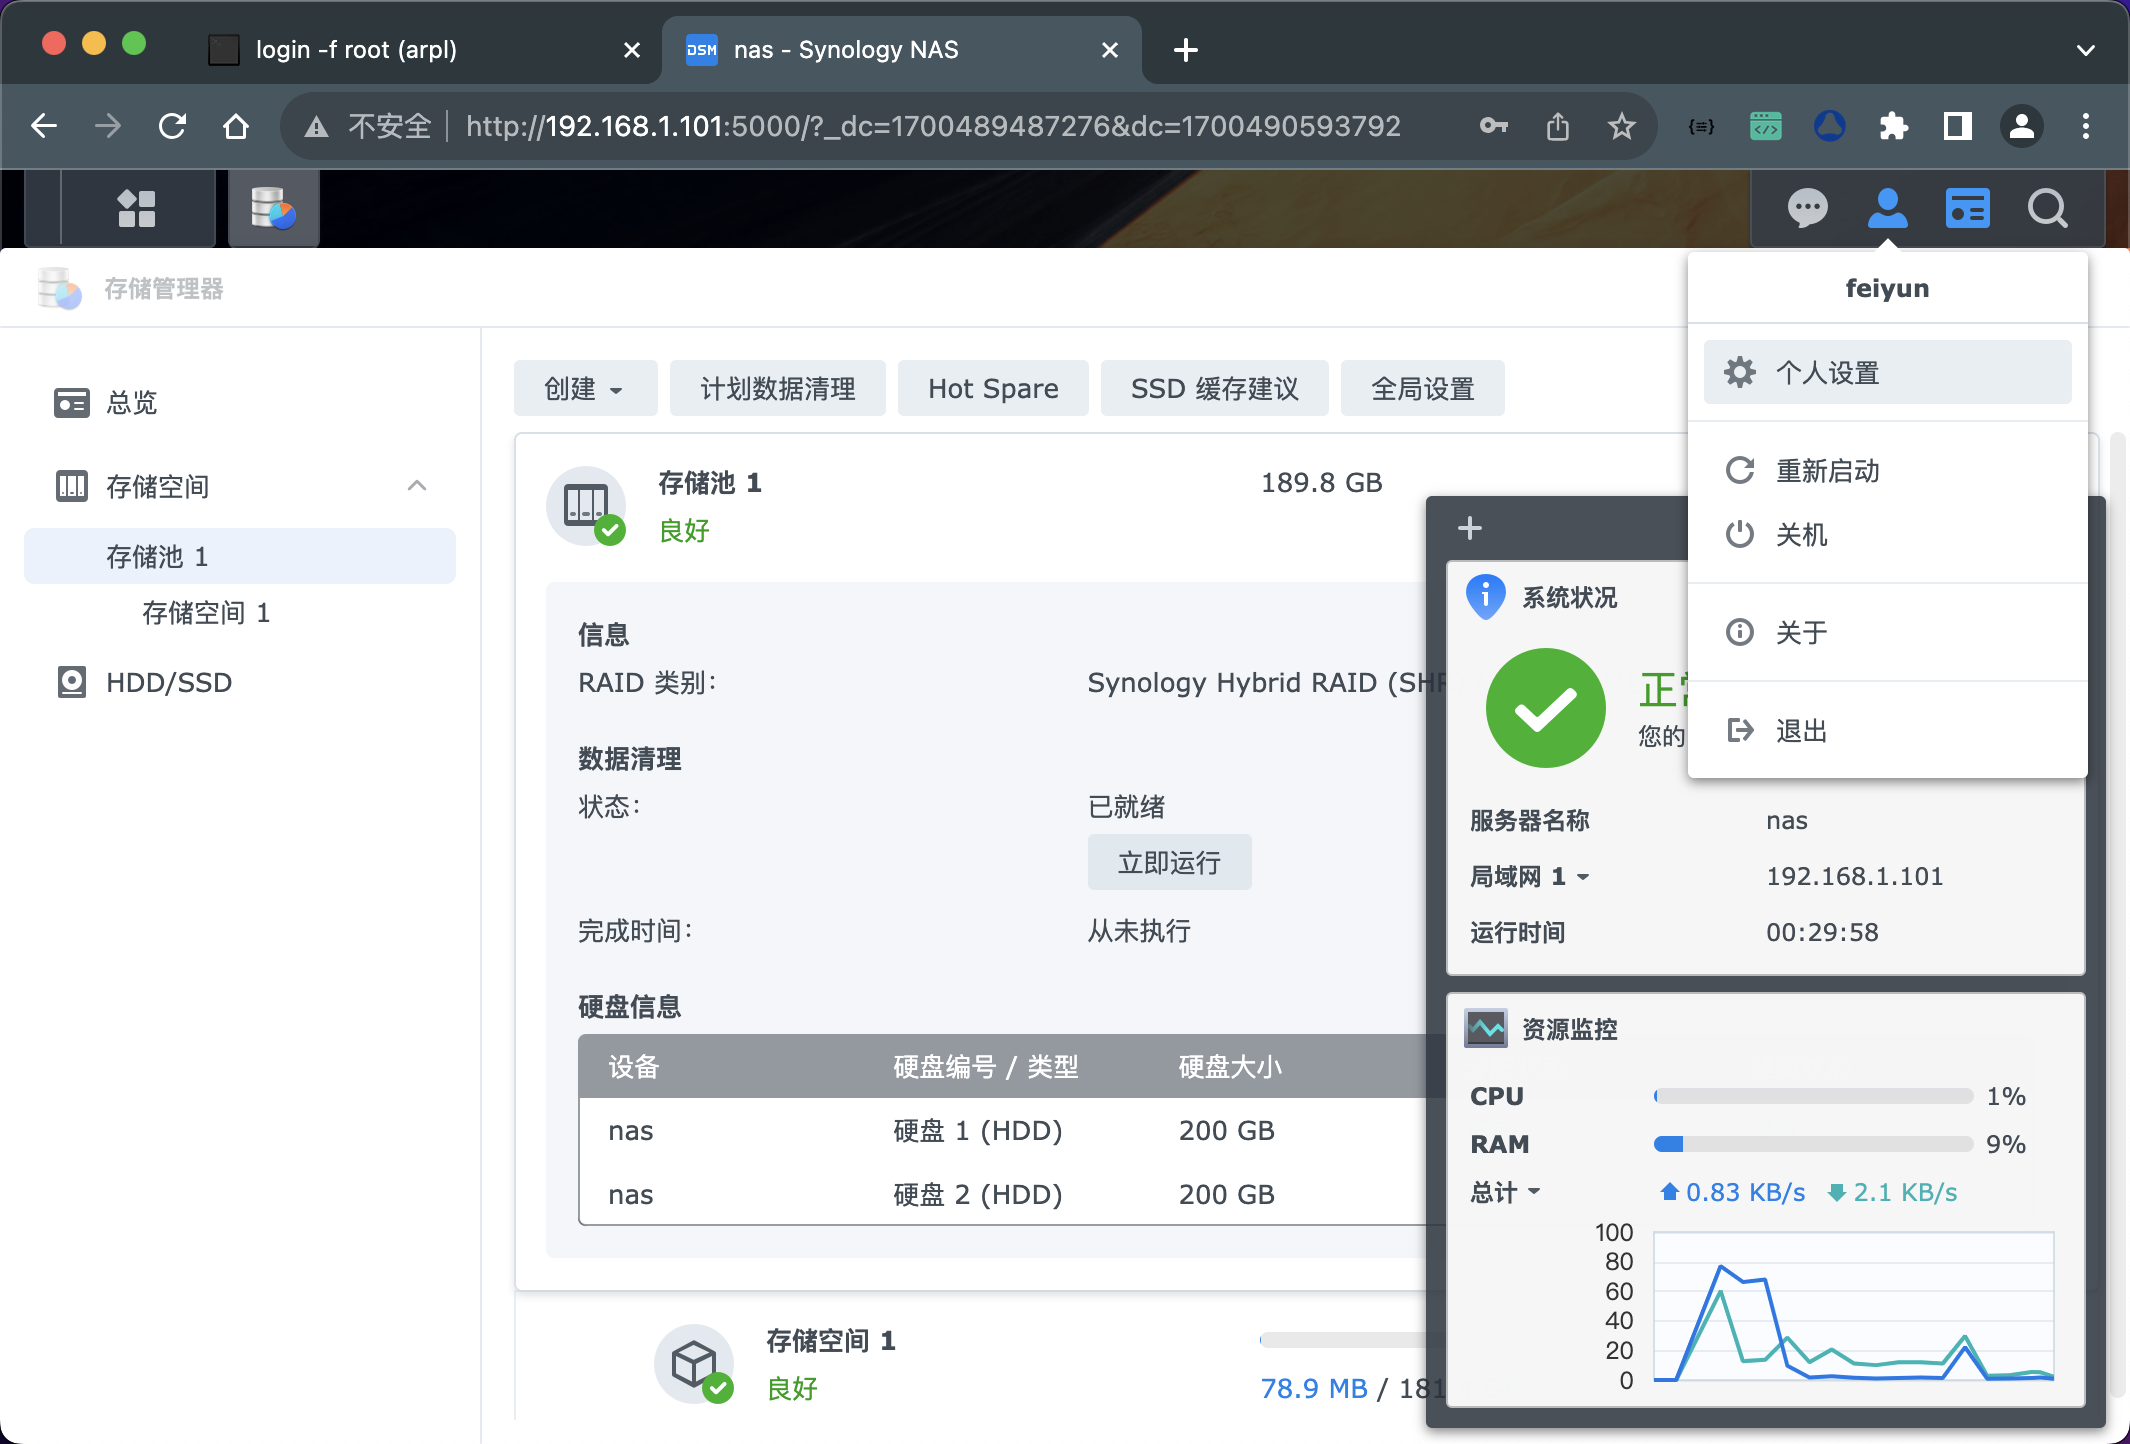
Task: Open Chrome three-dot menu
Action: click(x=2085, y=126)
